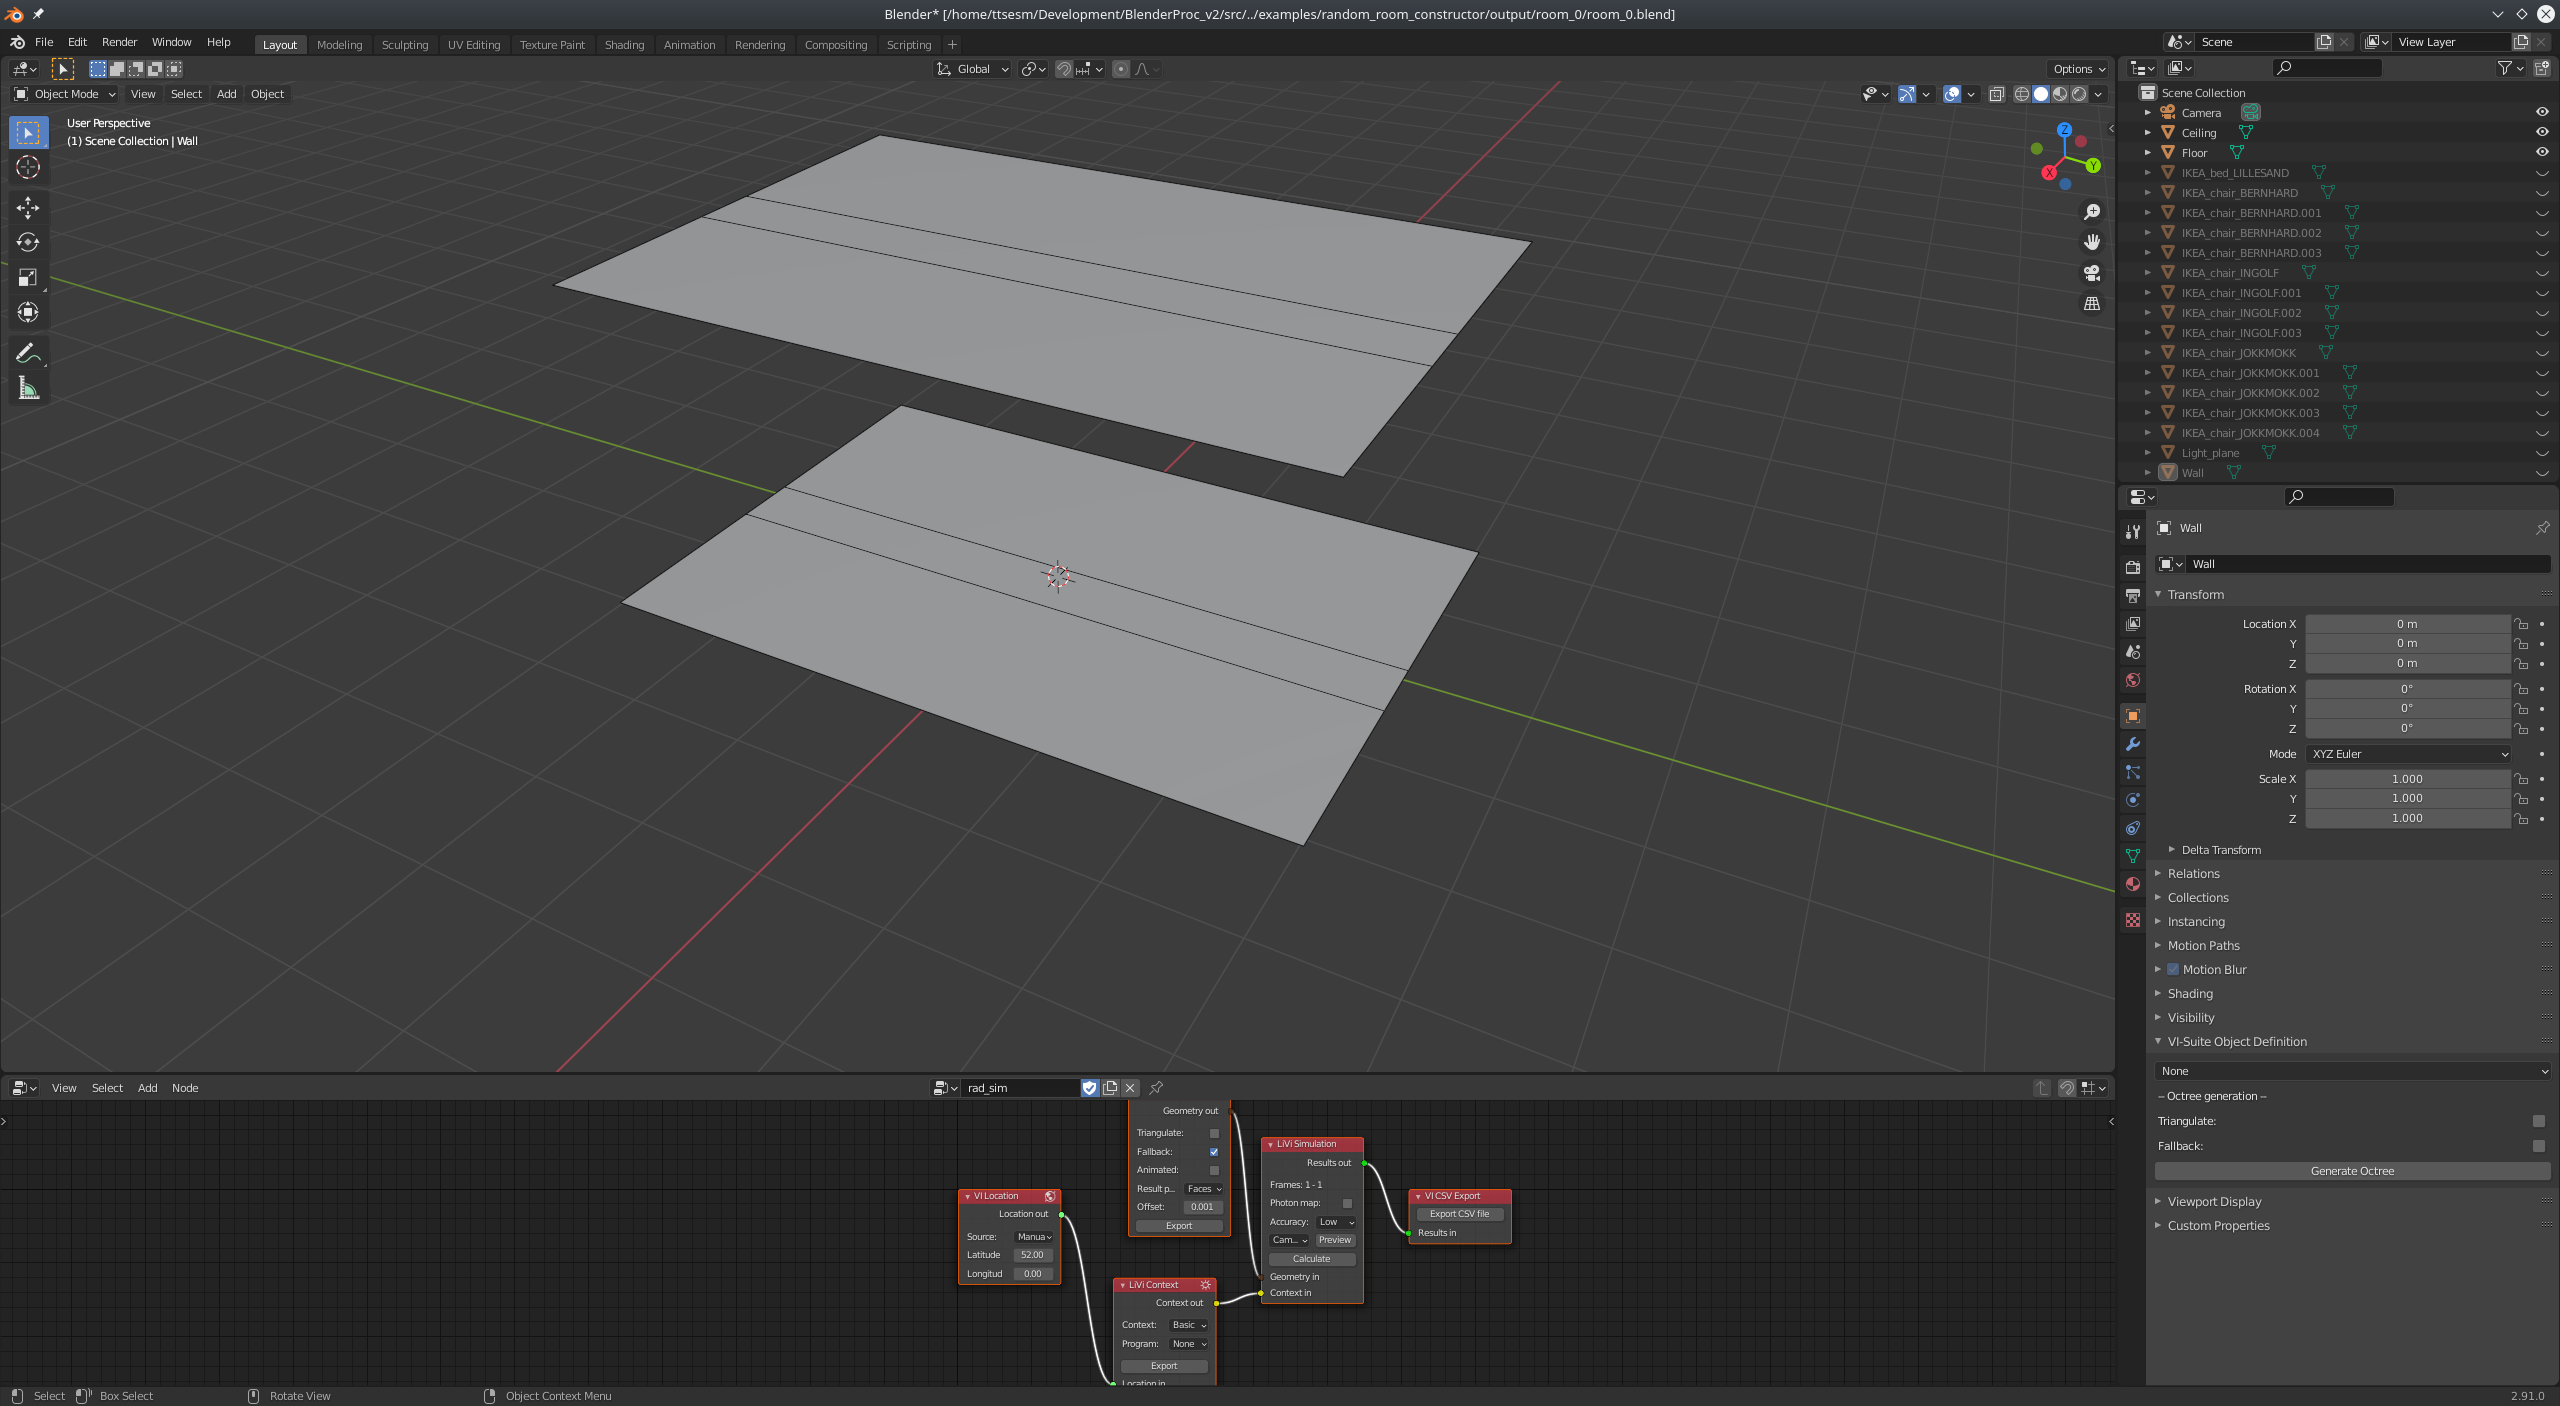Viewport: 2560px width, 1406px height.
Task: Enable the Motion Blur checkbox
Action: (2172, 969)
